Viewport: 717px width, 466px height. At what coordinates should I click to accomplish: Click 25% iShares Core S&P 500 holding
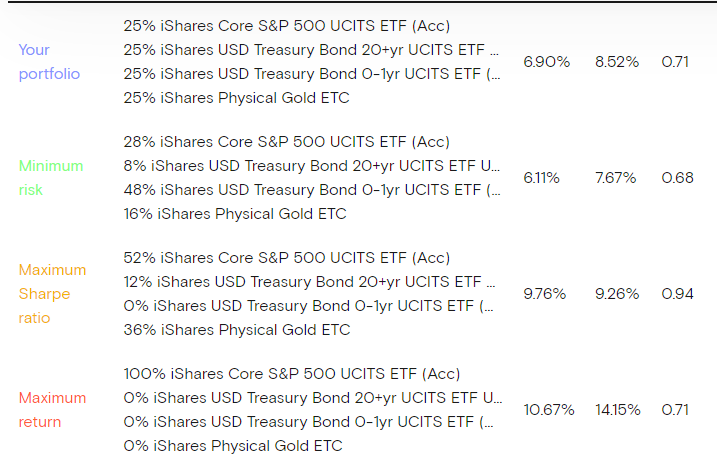286,26
